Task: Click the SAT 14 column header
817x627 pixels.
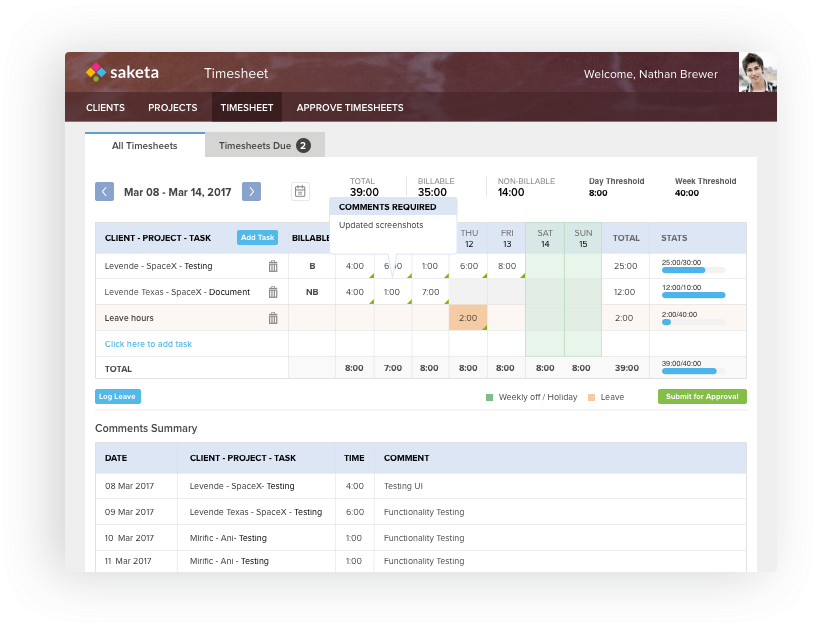Action: point(545,238)
